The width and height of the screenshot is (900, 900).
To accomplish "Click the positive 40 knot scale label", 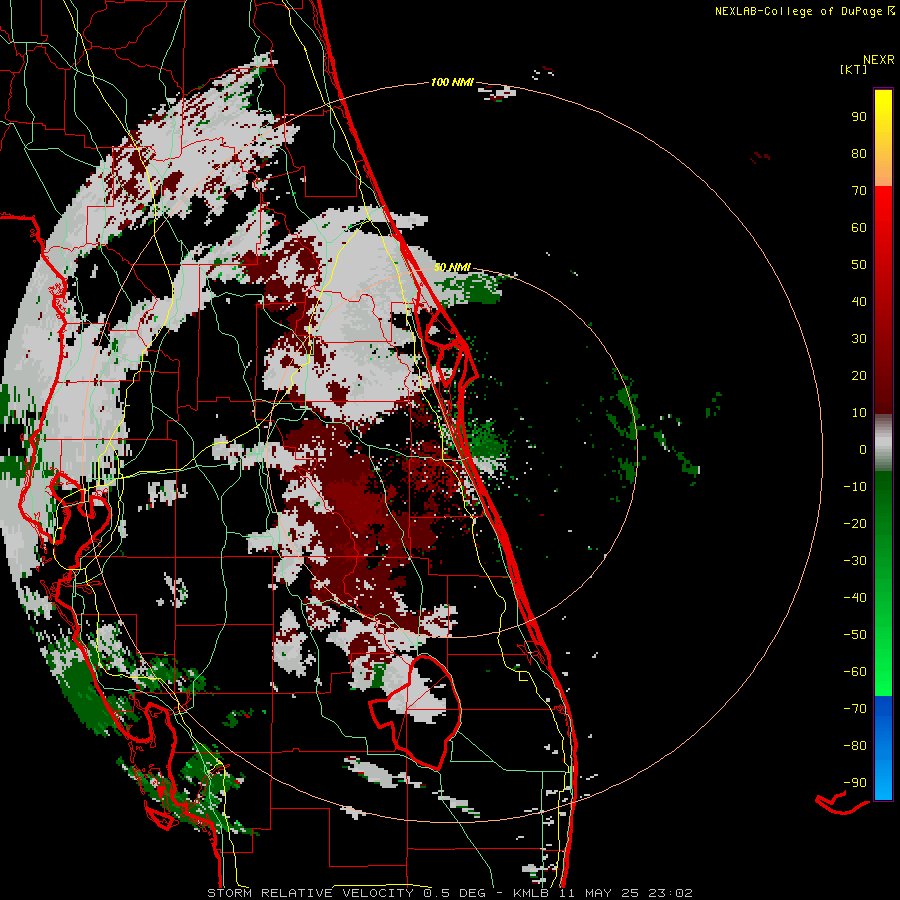I will pos(859,301).
